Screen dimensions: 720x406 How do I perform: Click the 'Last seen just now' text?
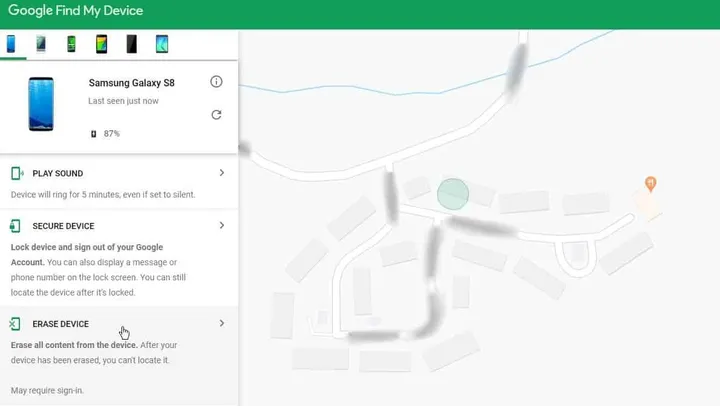[124, 101]
